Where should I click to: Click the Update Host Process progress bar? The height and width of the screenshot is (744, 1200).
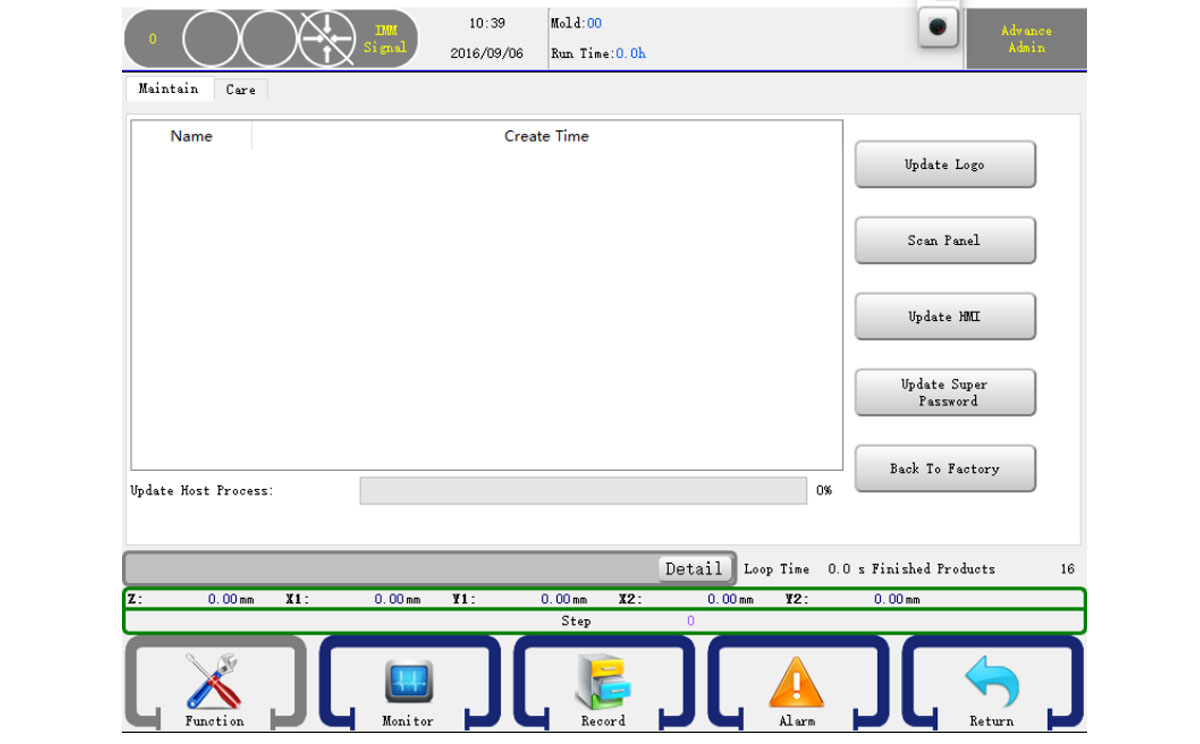(x=582, y=491)
